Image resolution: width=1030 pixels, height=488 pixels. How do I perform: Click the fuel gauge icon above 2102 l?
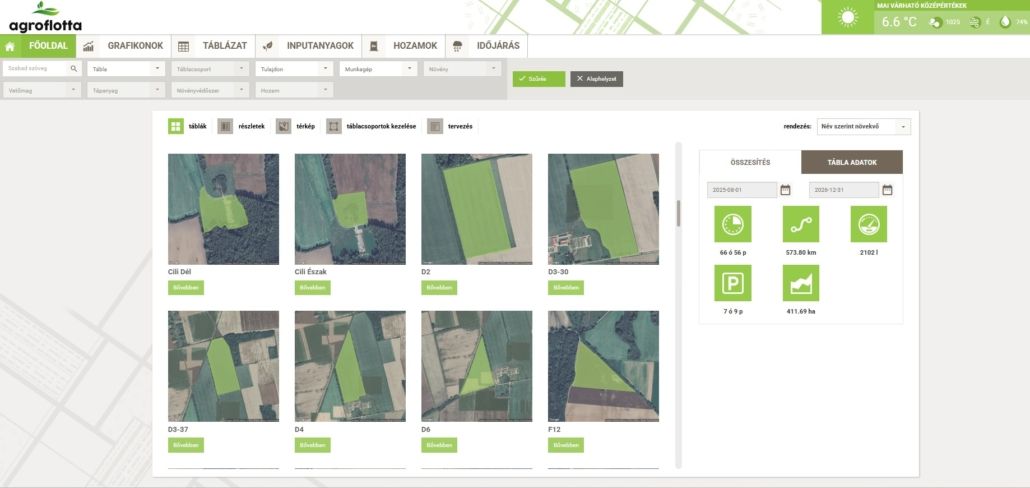[868, 224]
